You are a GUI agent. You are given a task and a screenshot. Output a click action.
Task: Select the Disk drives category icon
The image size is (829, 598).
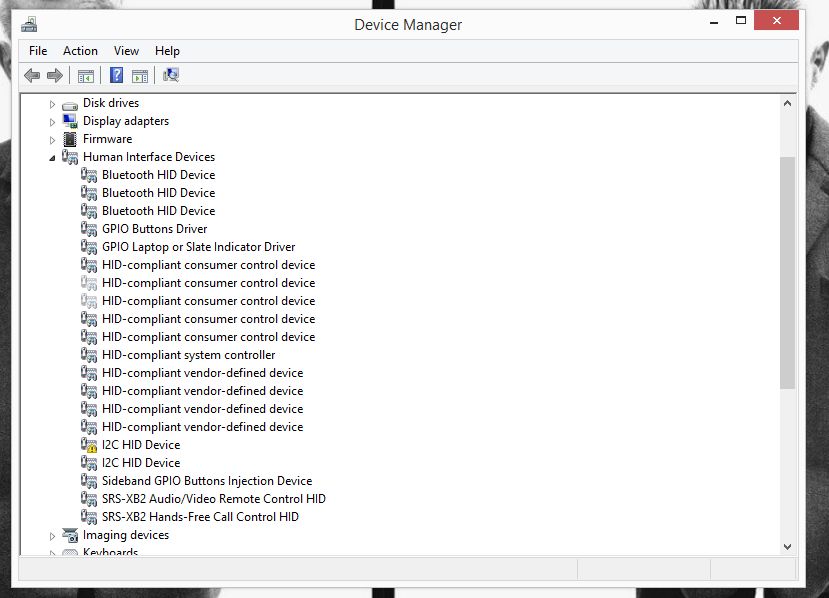pos(70,105)
